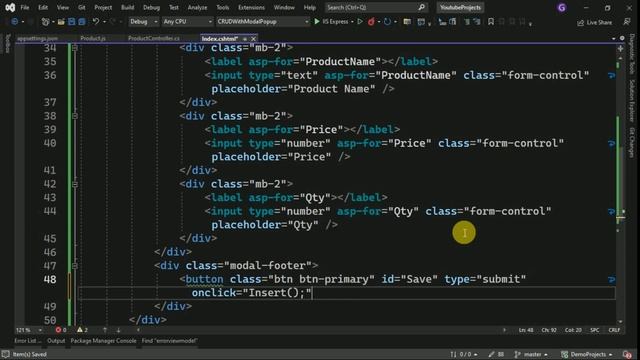Click the notifications icon in status bar
Image resolution: width=640 pixels, height=360 pixels.
627,354
